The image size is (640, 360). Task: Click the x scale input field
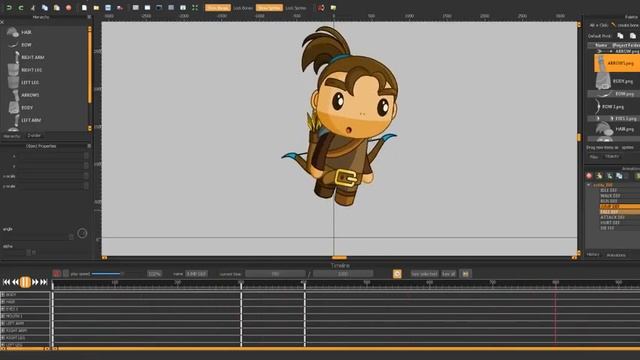[x=52, y=176]
